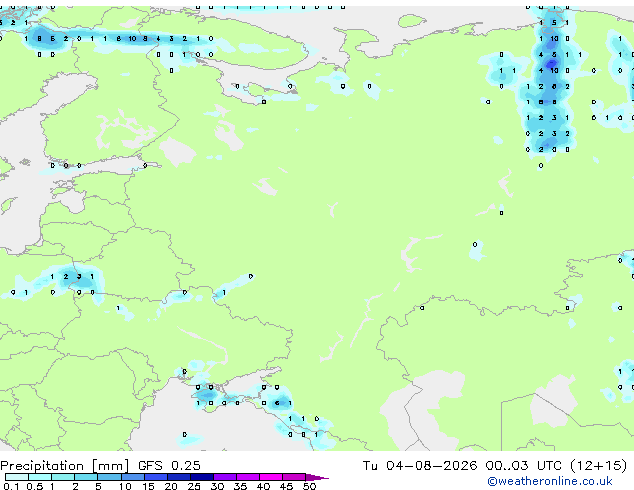Select the purple swatch between 30 and 35

[x=225, y=477]
